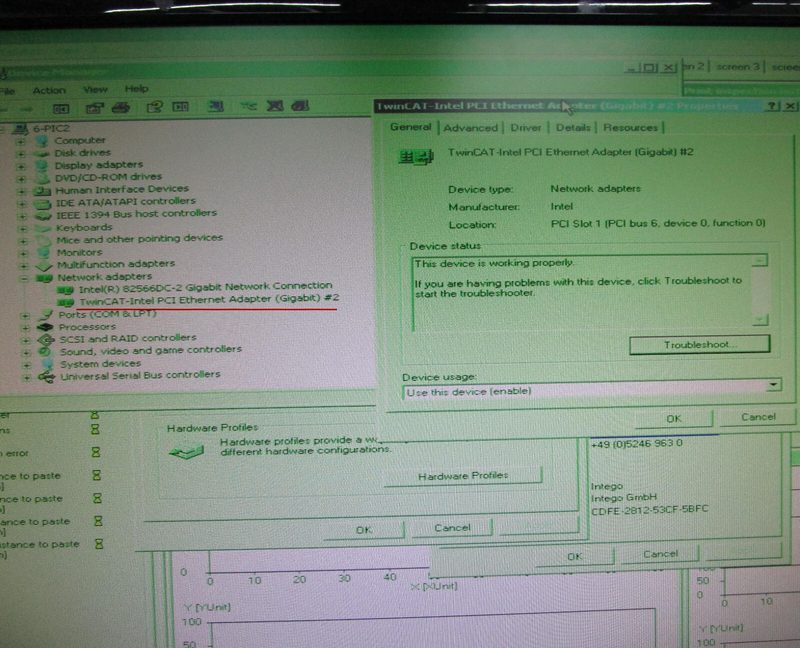Click the IDE ATA/ATAPI controllers icon
The image size is (800, 648).
click(42, 204)
